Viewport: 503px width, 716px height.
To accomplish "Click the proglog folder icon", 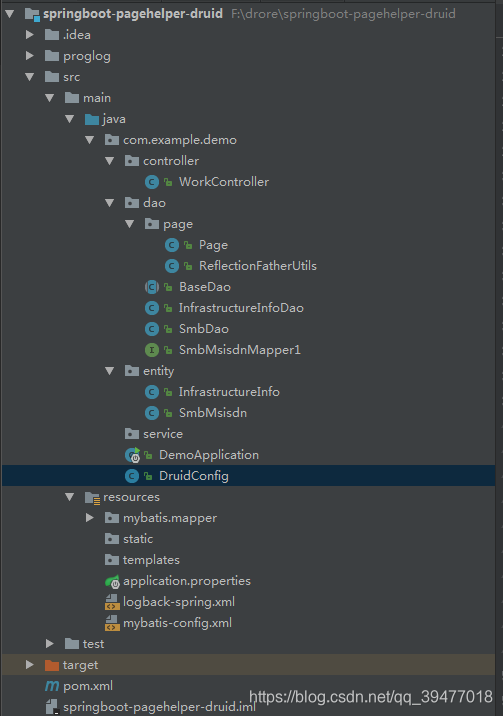I will tap(52, 56).
